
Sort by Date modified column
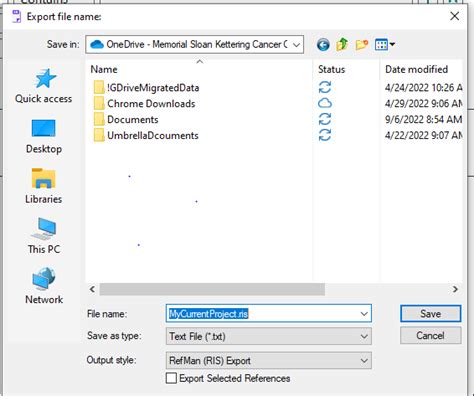coord(416,69)
